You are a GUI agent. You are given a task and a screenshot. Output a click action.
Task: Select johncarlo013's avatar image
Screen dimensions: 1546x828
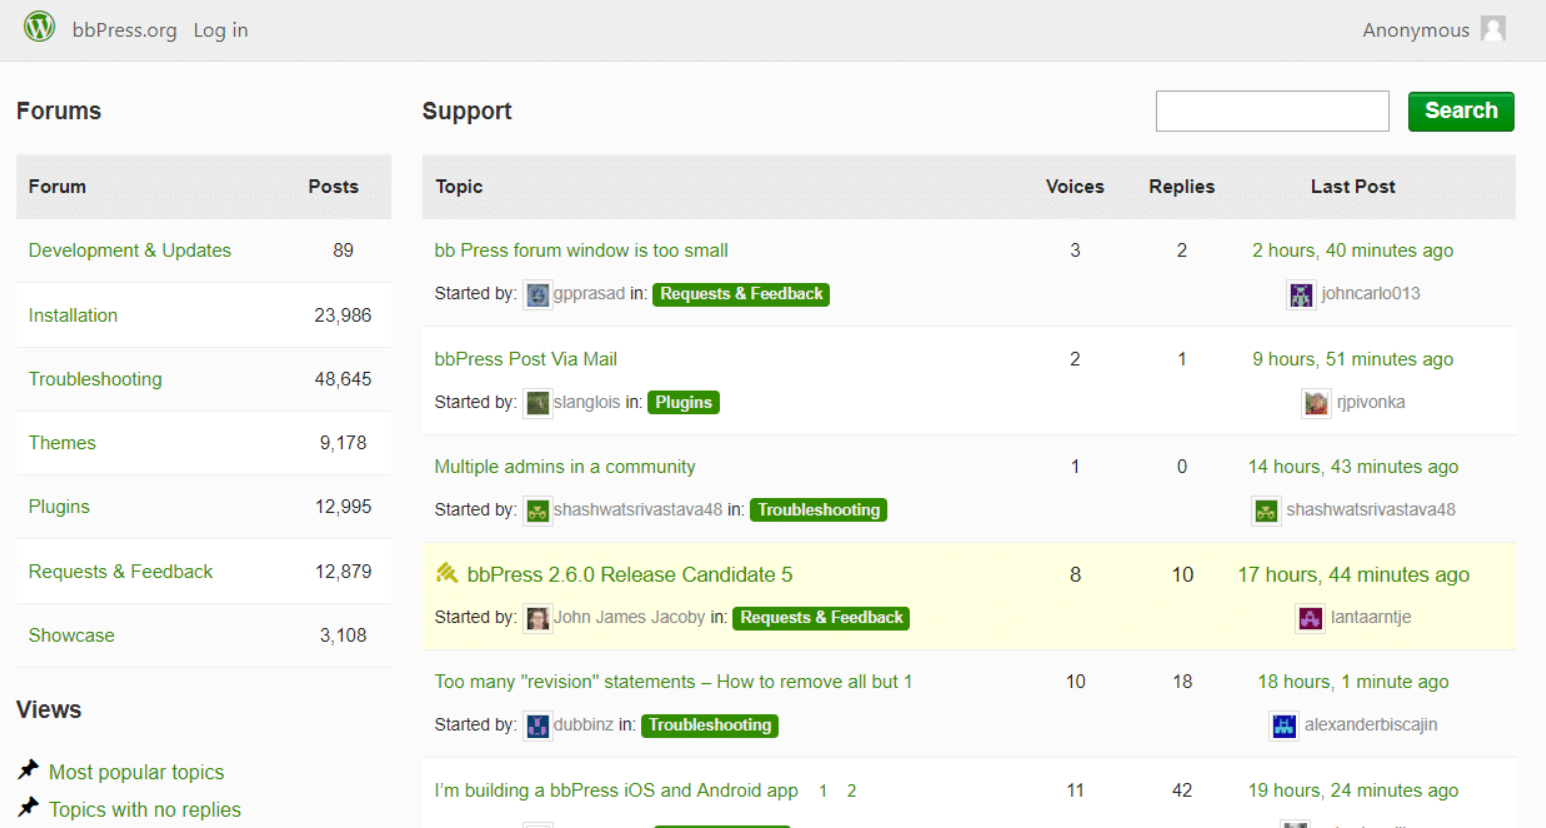click(x=1301, y=295)
